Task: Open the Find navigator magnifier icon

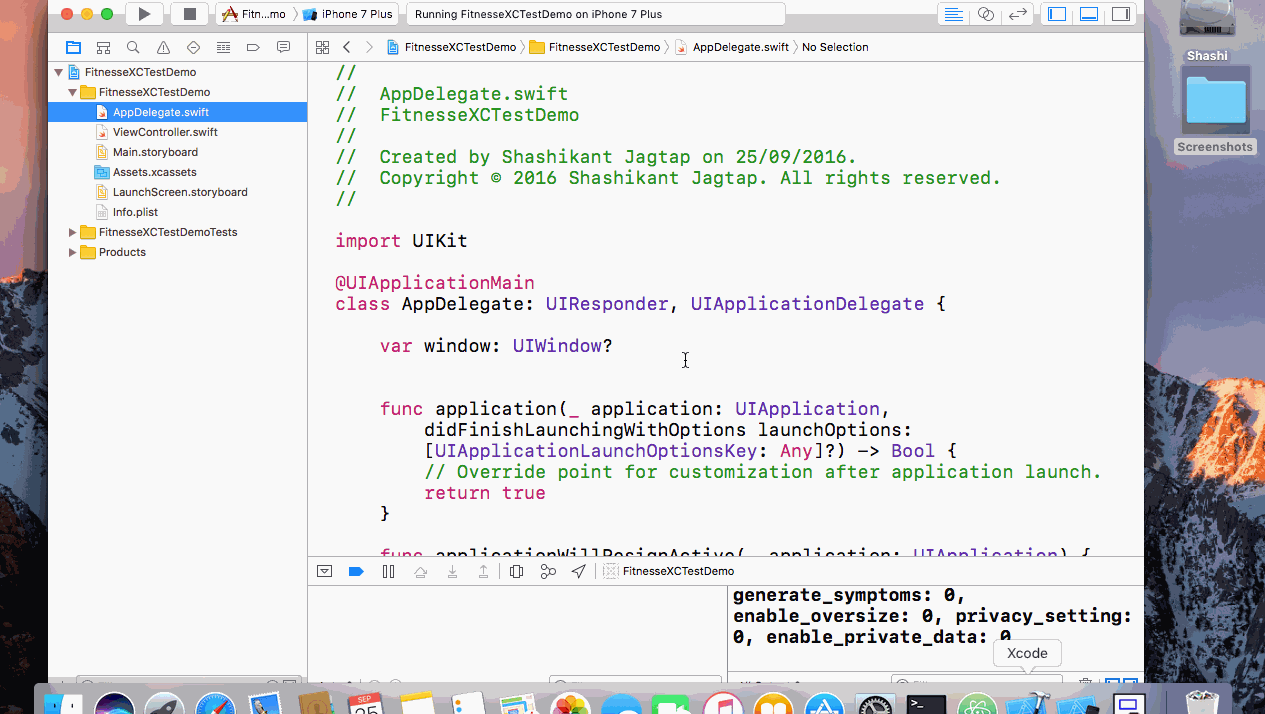Action: point(133,47)
